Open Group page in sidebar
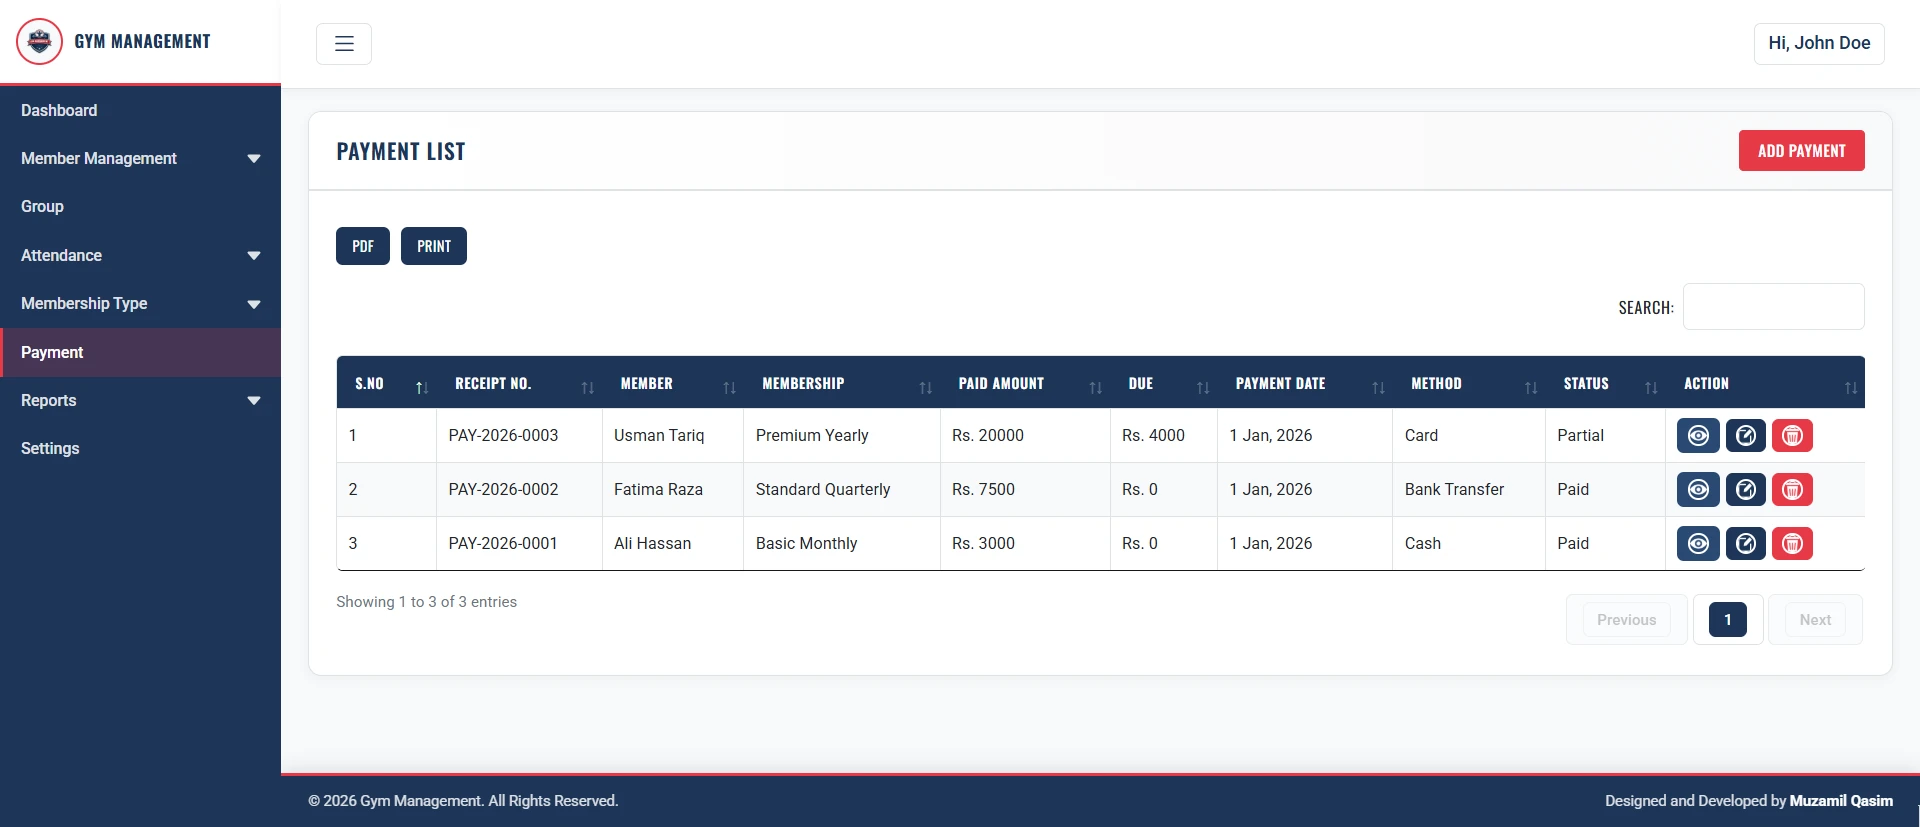 click(x=140, y=207)
